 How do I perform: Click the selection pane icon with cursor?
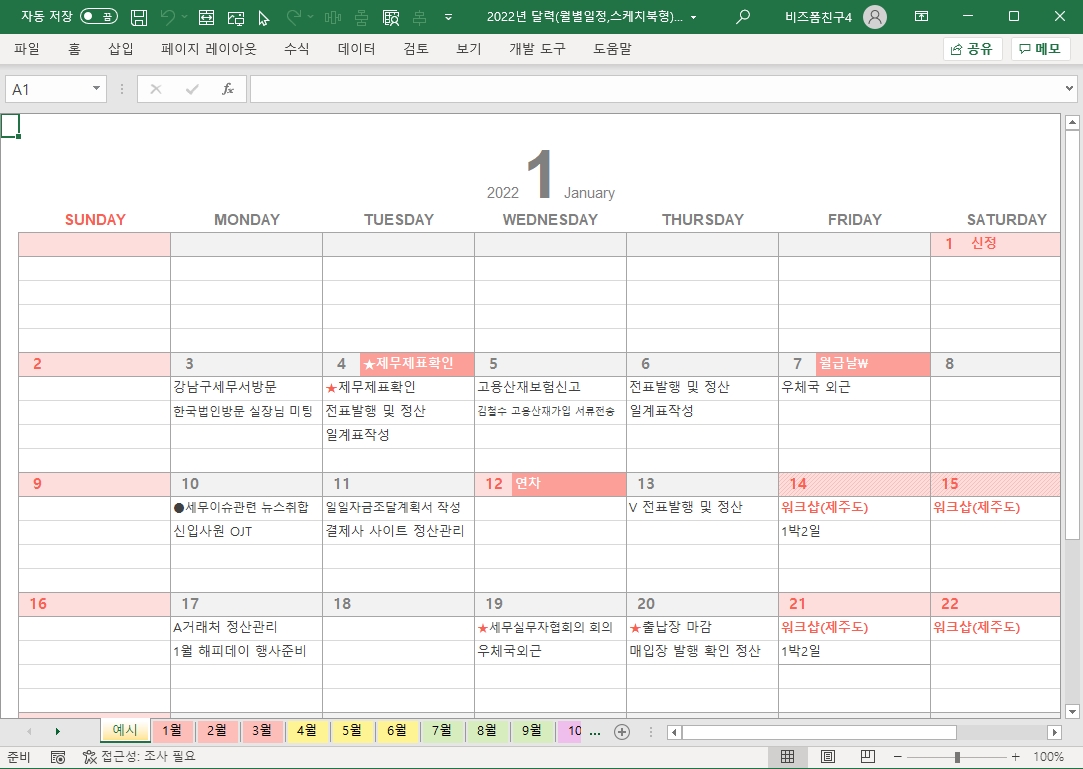(x=391, y=17)
